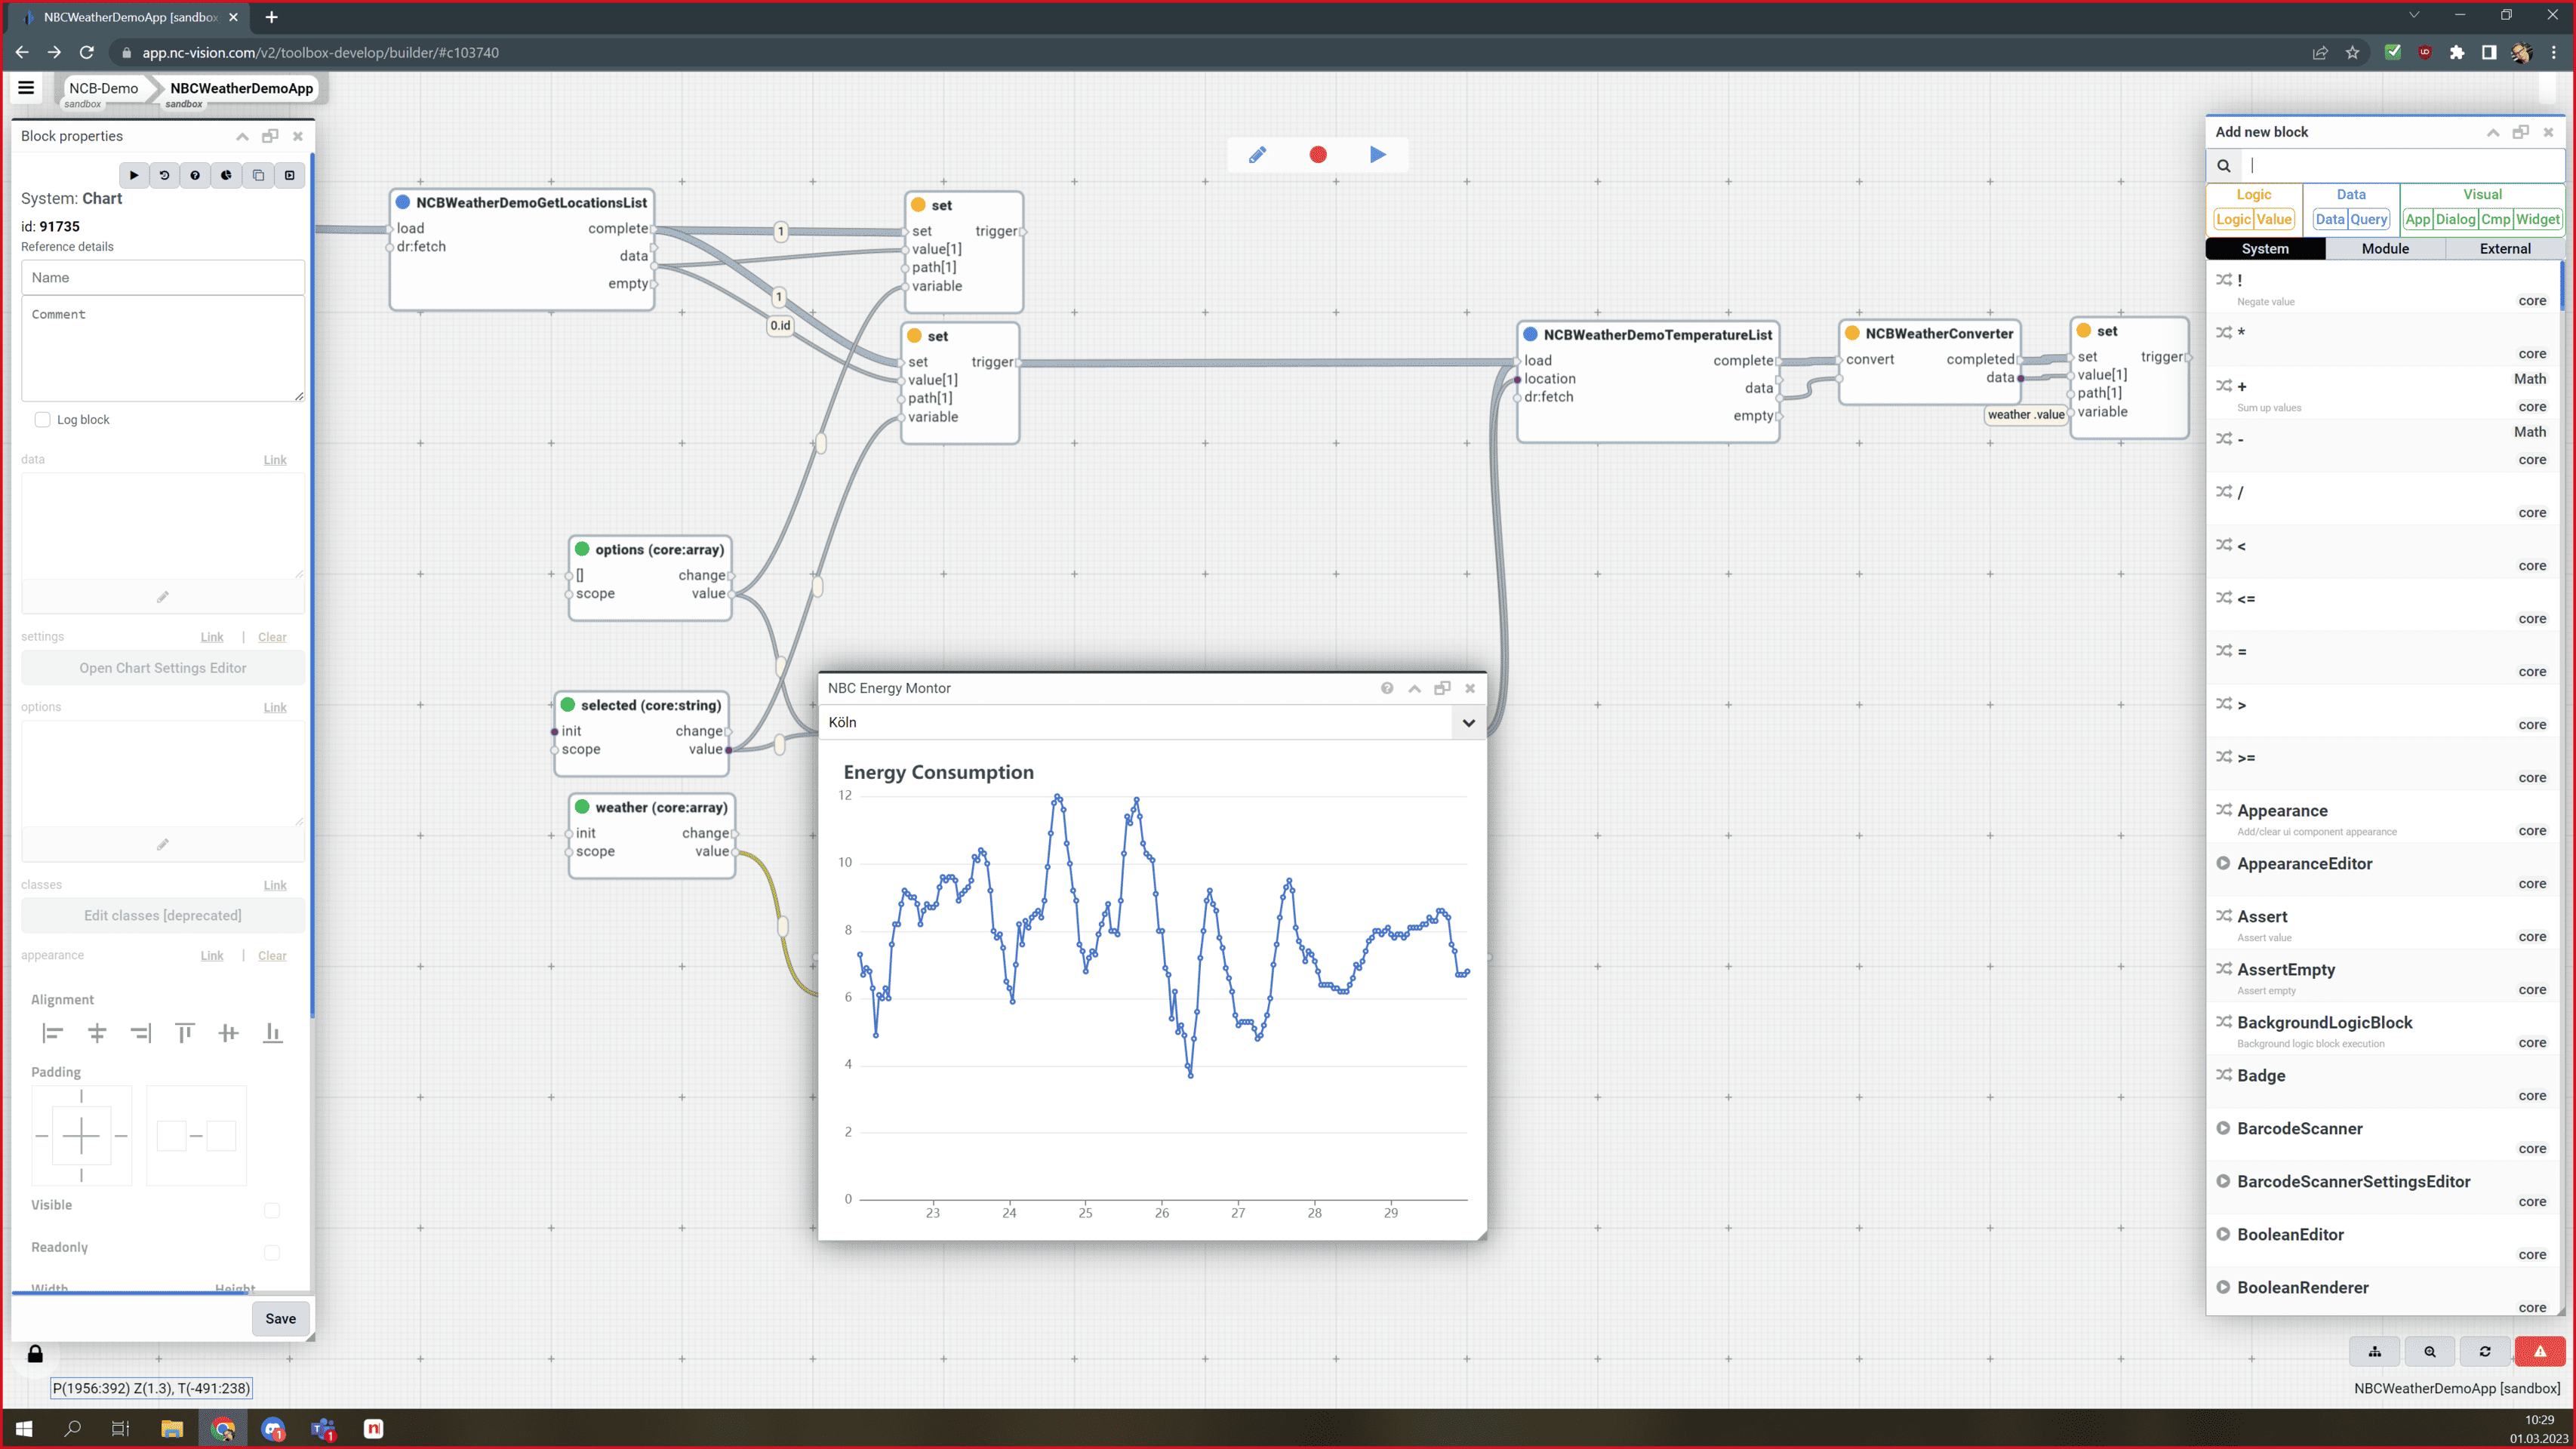Select the pencil edit mode icon on canvas toolbar
The height and width of the screenshot is (1449, 2576).
point(1258,154)
